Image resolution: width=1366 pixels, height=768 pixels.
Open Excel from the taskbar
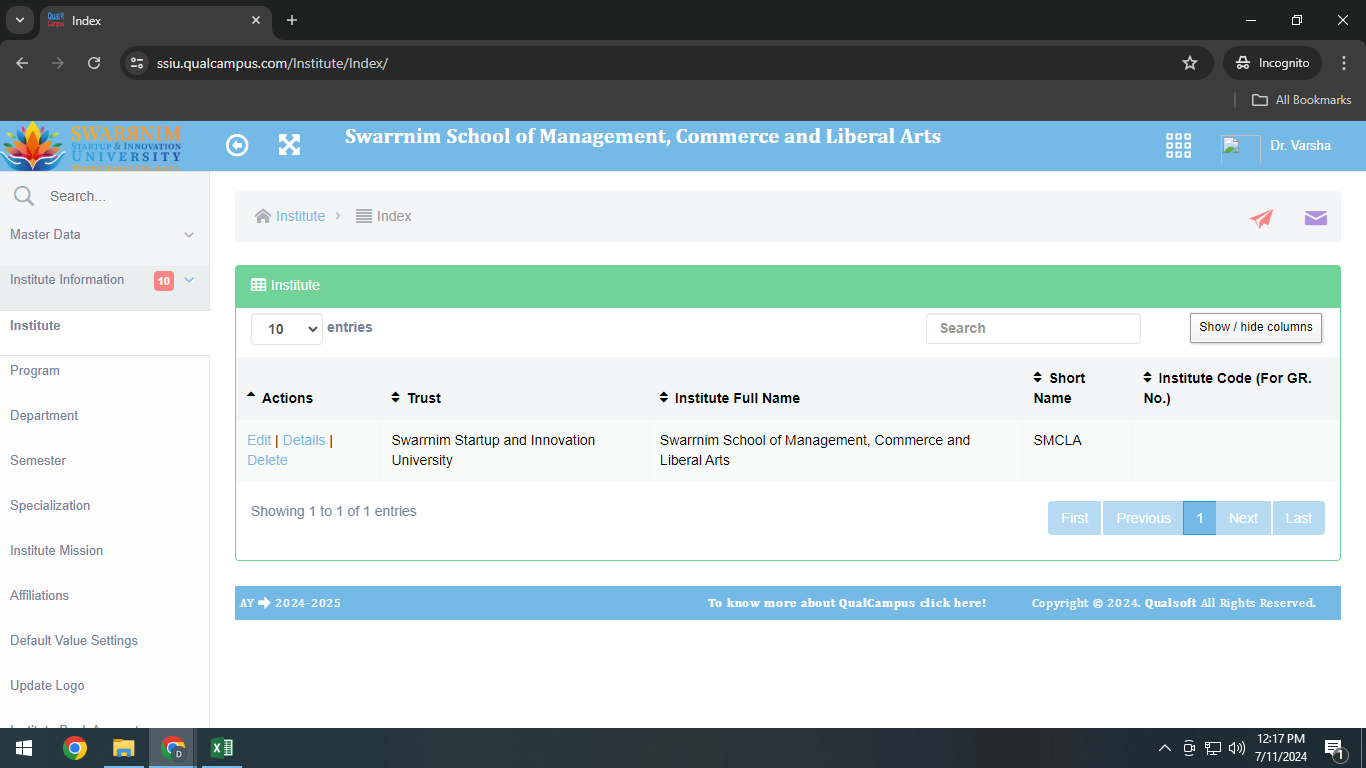pos(222,748)
